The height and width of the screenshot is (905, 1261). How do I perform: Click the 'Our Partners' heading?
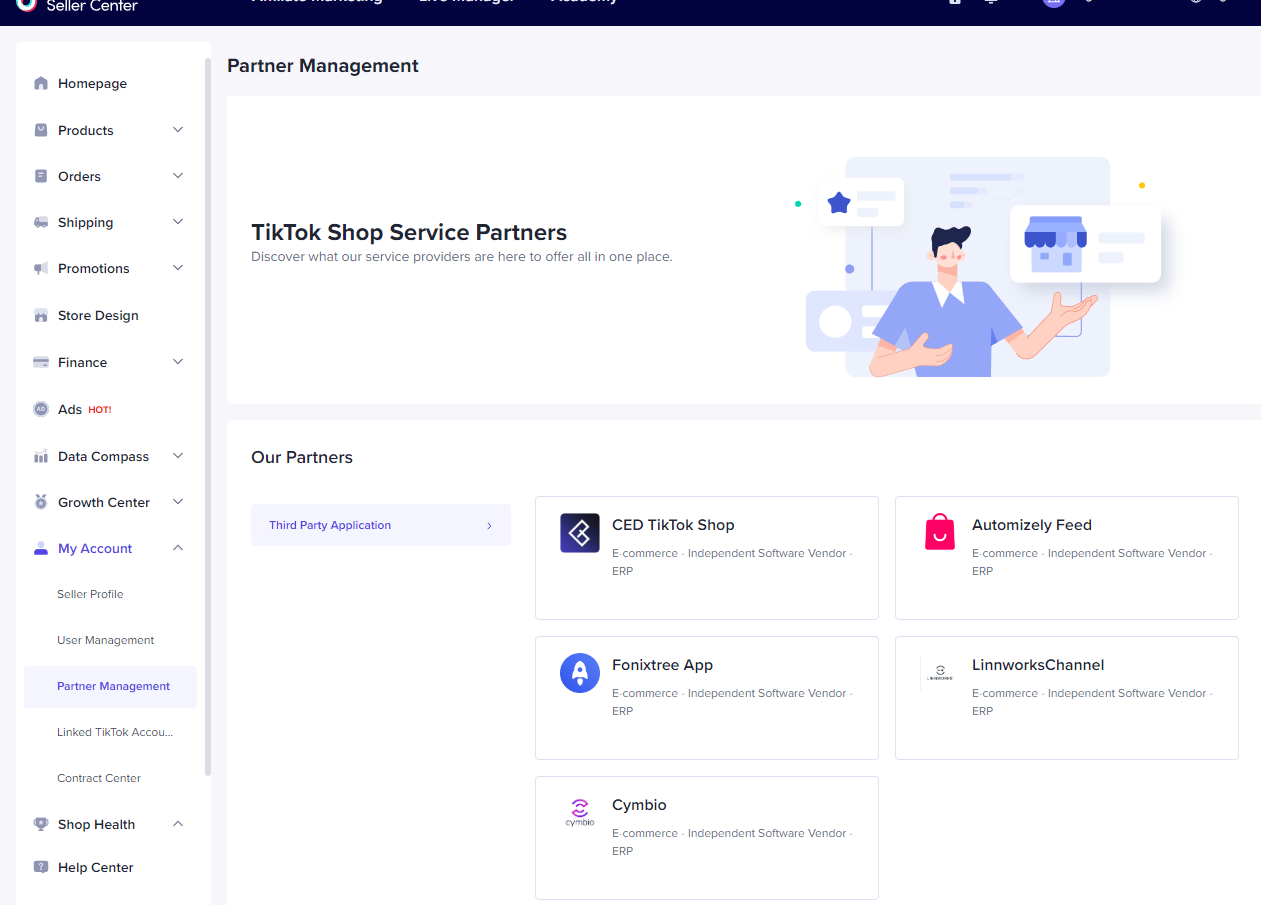[302, 457]
